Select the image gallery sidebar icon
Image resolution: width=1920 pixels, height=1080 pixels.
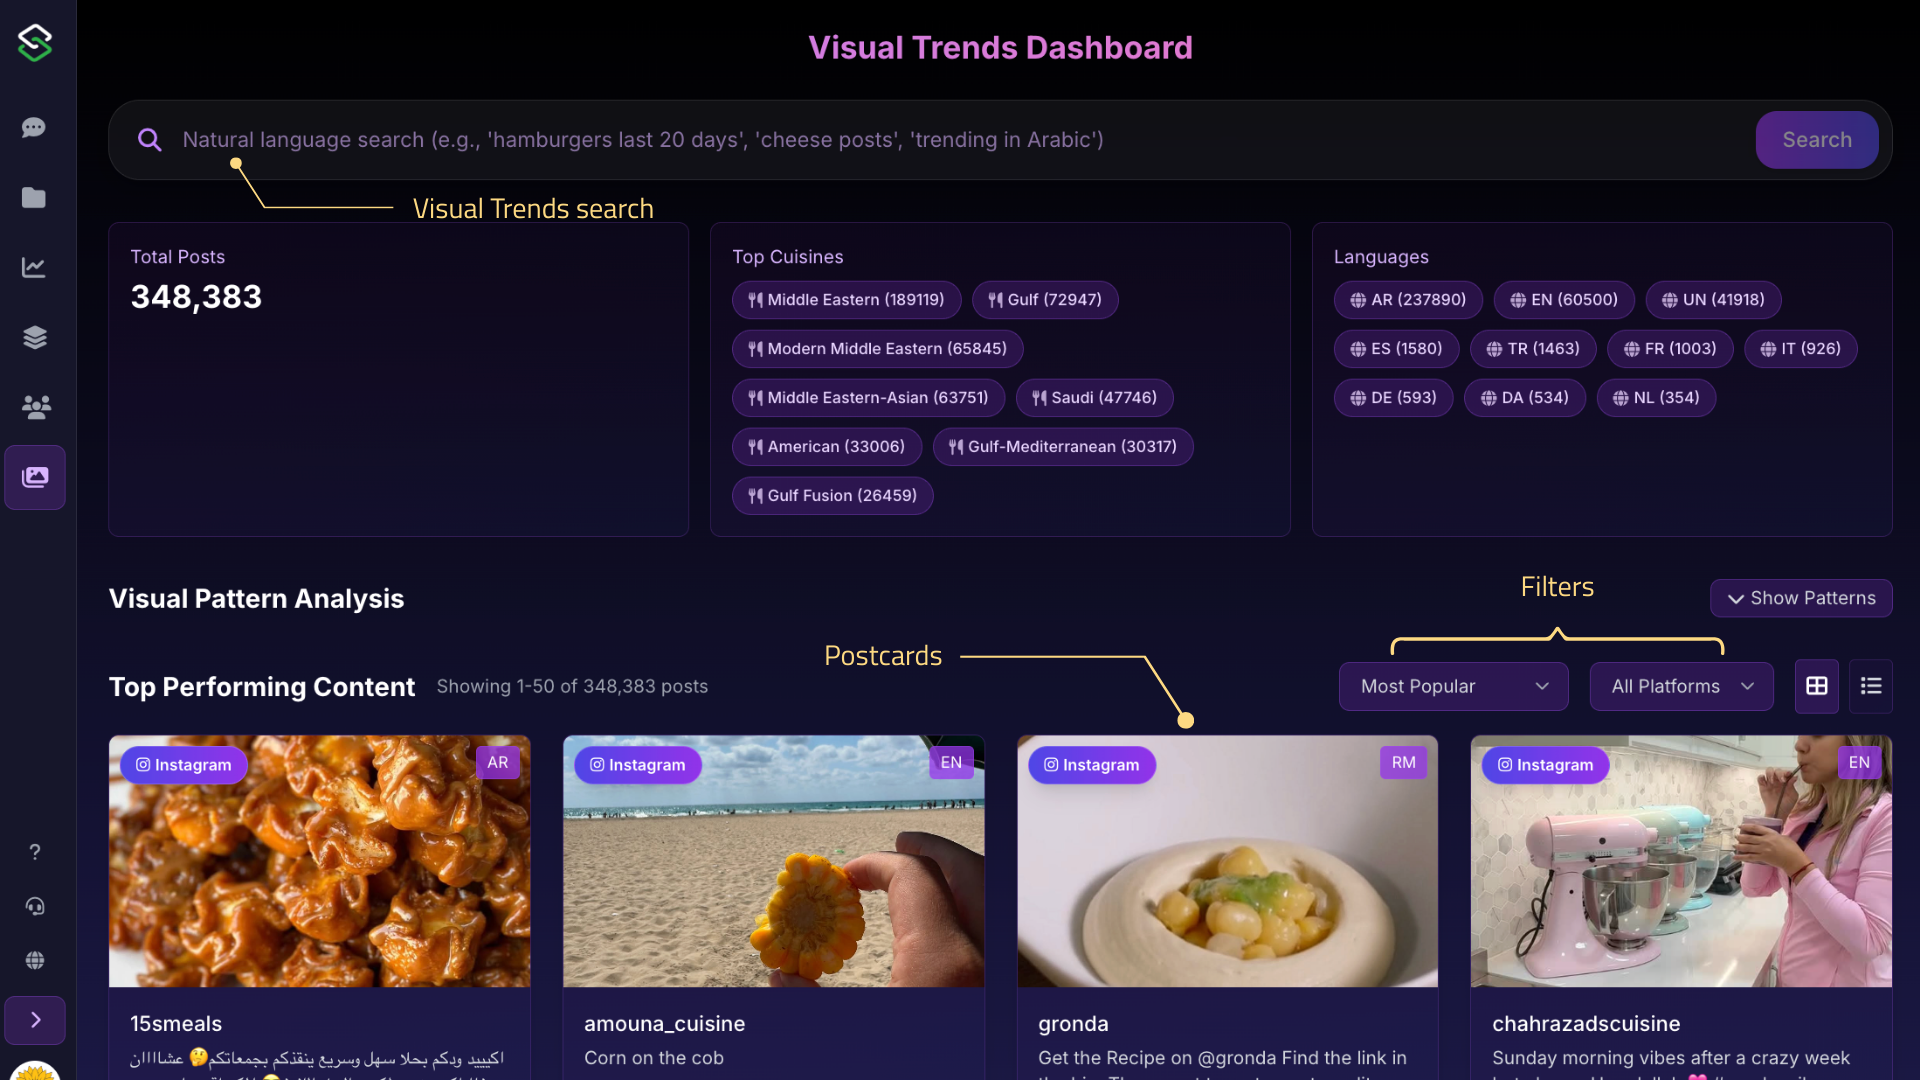(x=34, y=477)
